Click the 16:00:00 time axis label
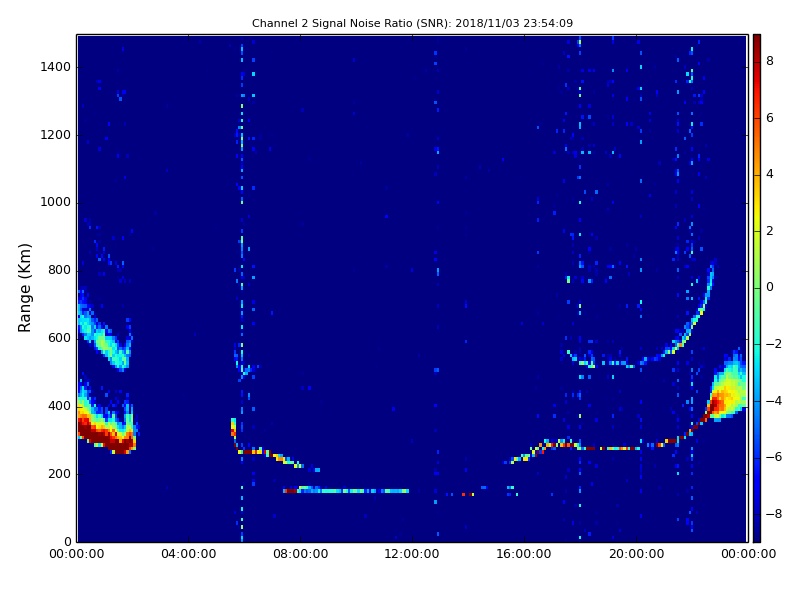 tap(524, 554)
